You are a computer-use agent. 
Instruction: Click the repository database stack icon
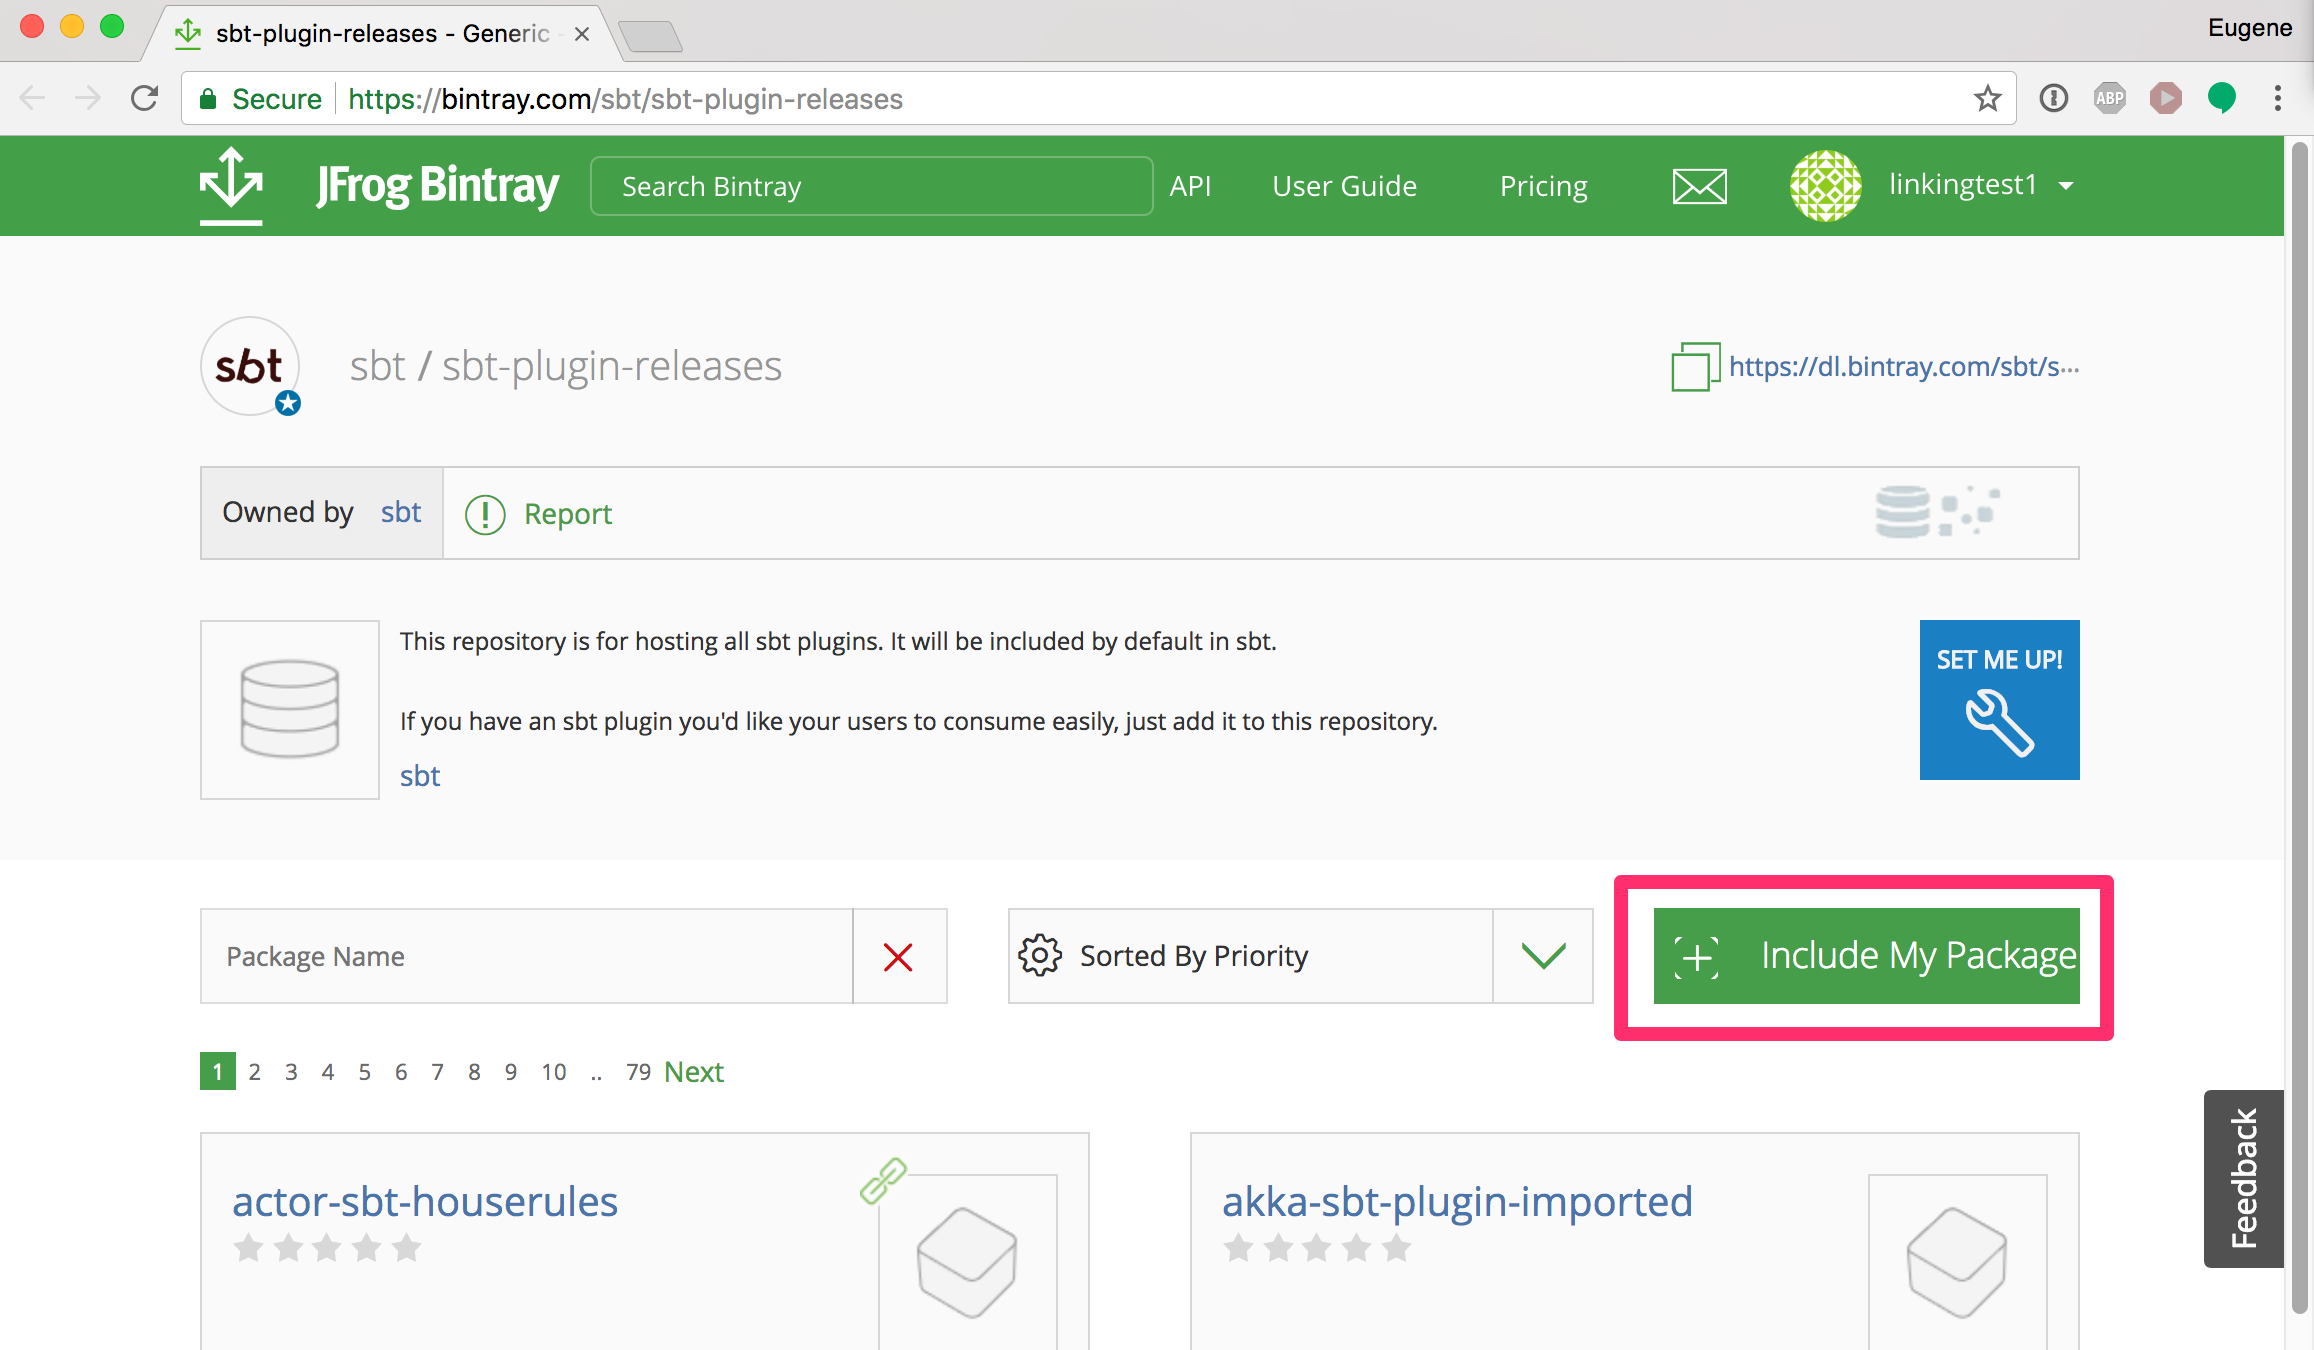(x=290, y=709)
